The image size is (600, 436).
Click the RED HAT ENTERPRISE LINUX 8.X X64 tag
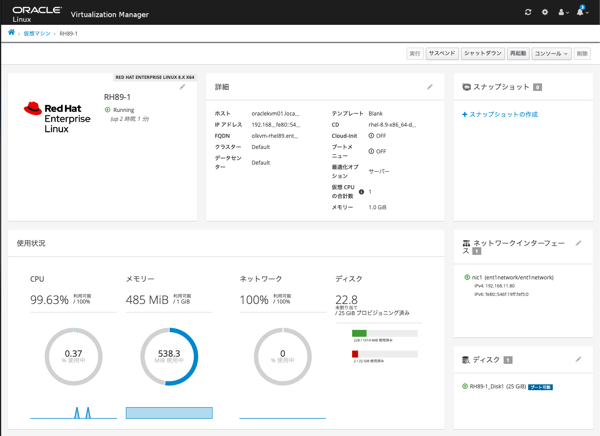click(155, 77)
